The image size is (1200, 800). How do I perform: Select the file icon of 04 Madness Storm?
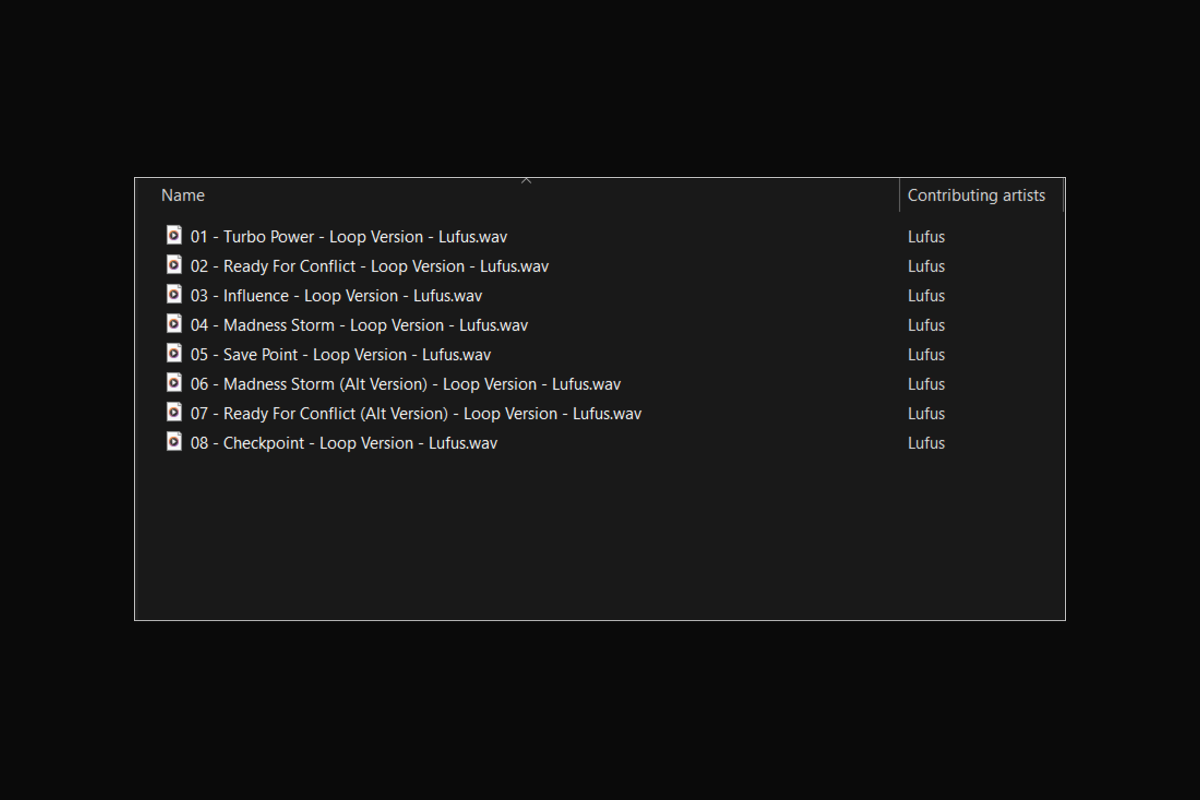coord(174,324)
